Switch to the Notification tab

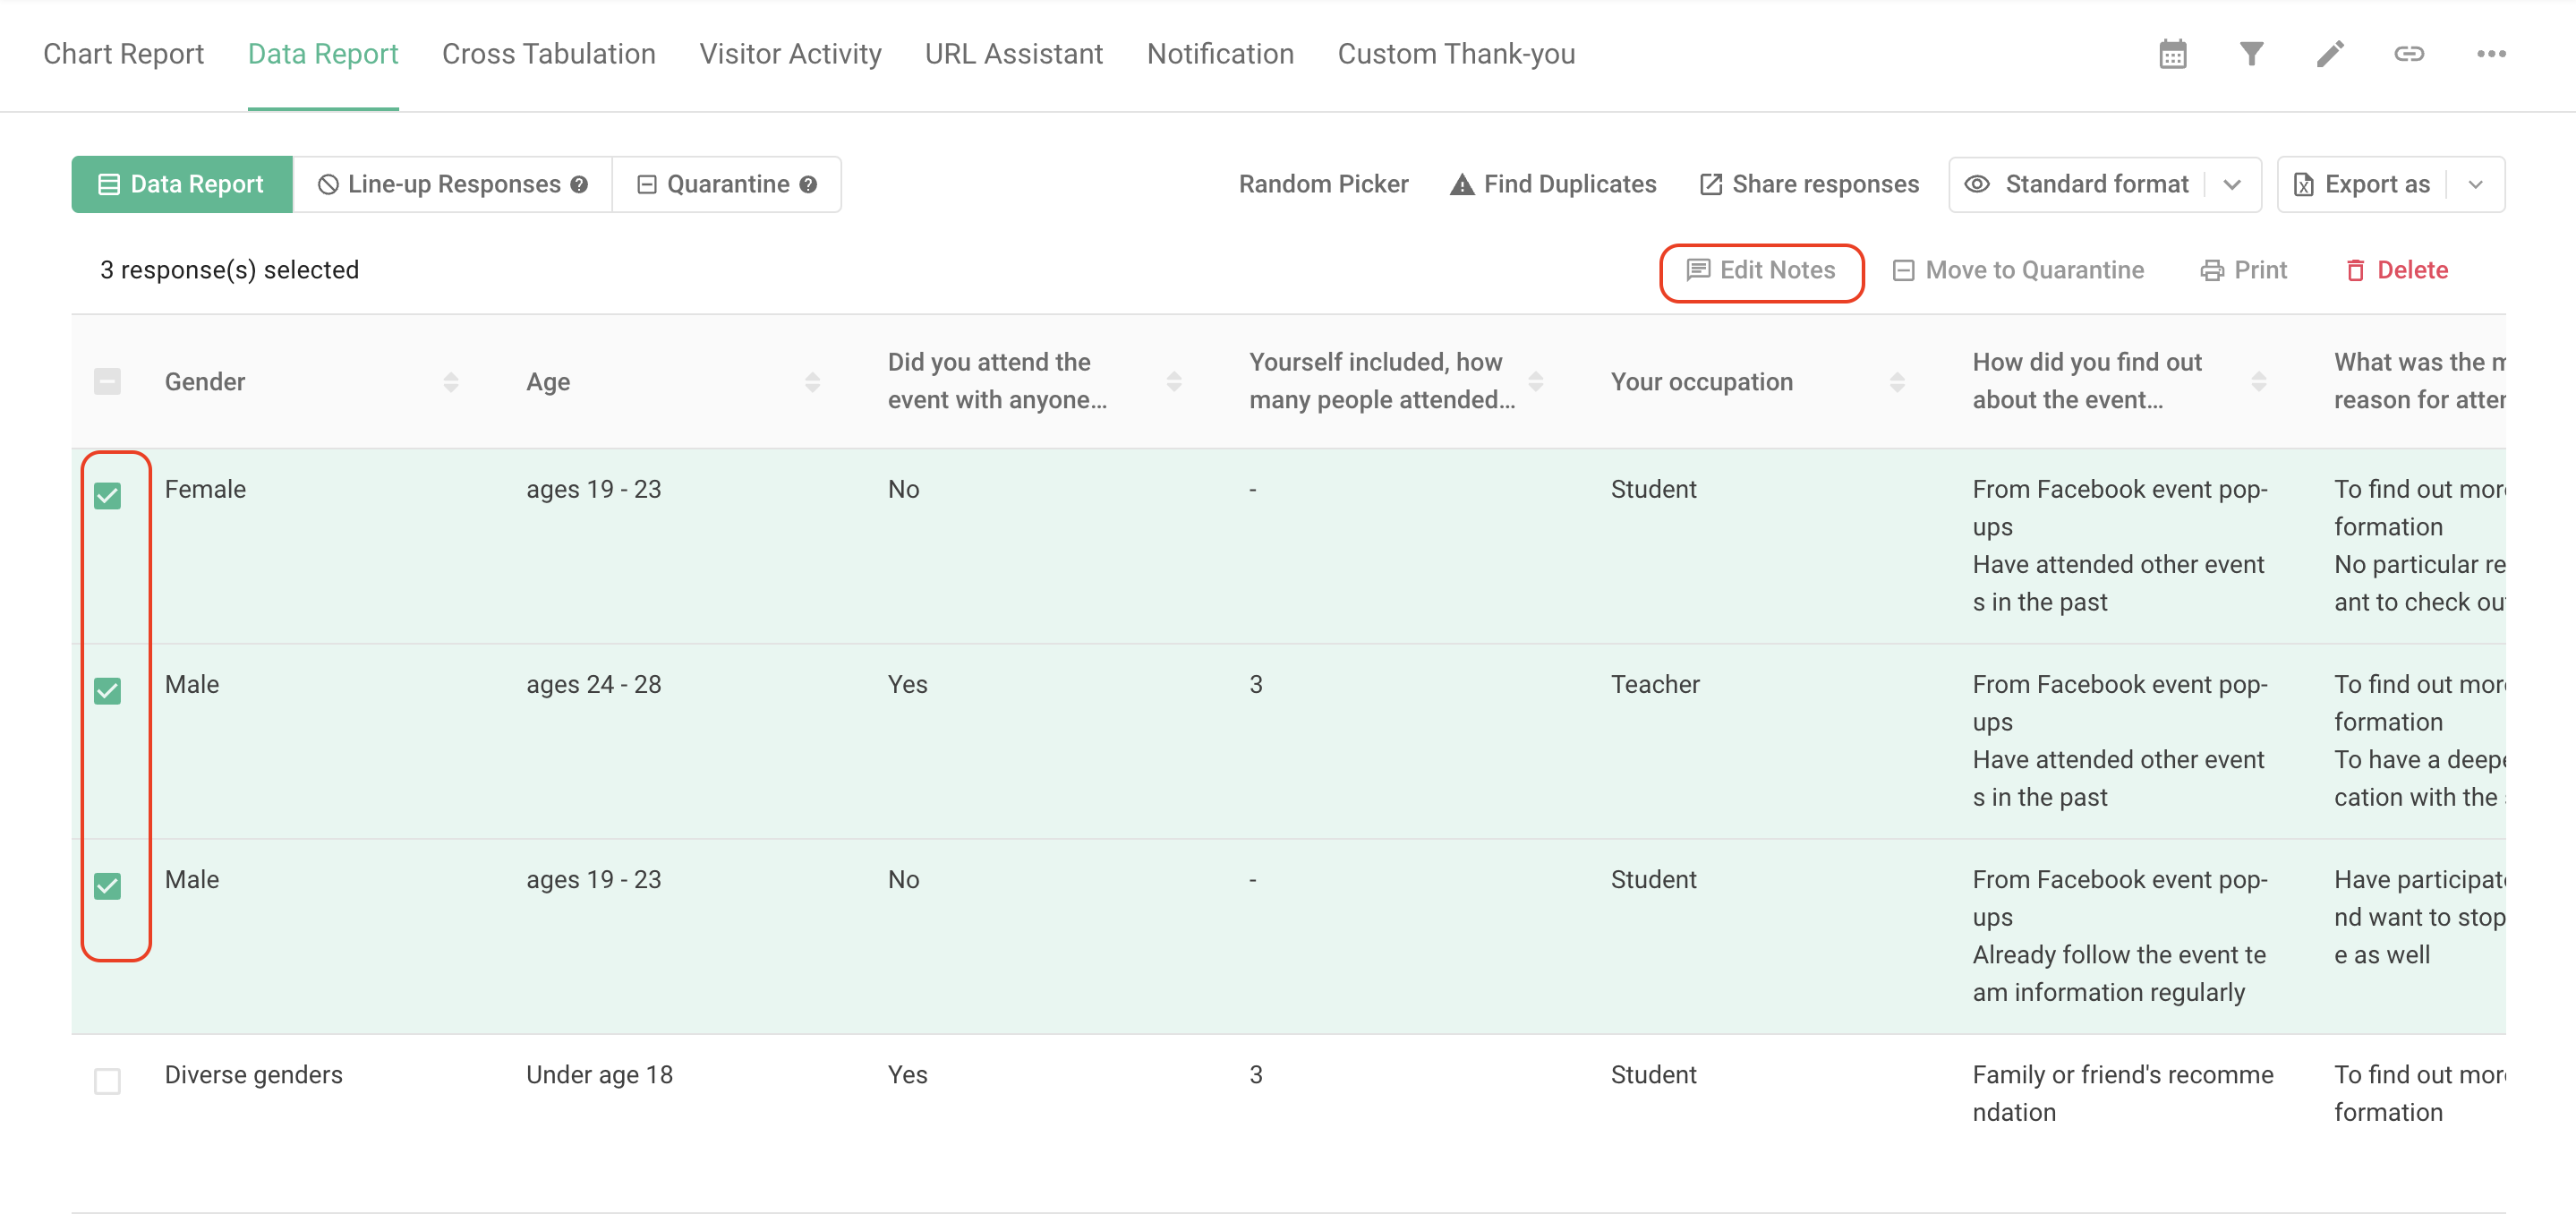click(1220, 54)
